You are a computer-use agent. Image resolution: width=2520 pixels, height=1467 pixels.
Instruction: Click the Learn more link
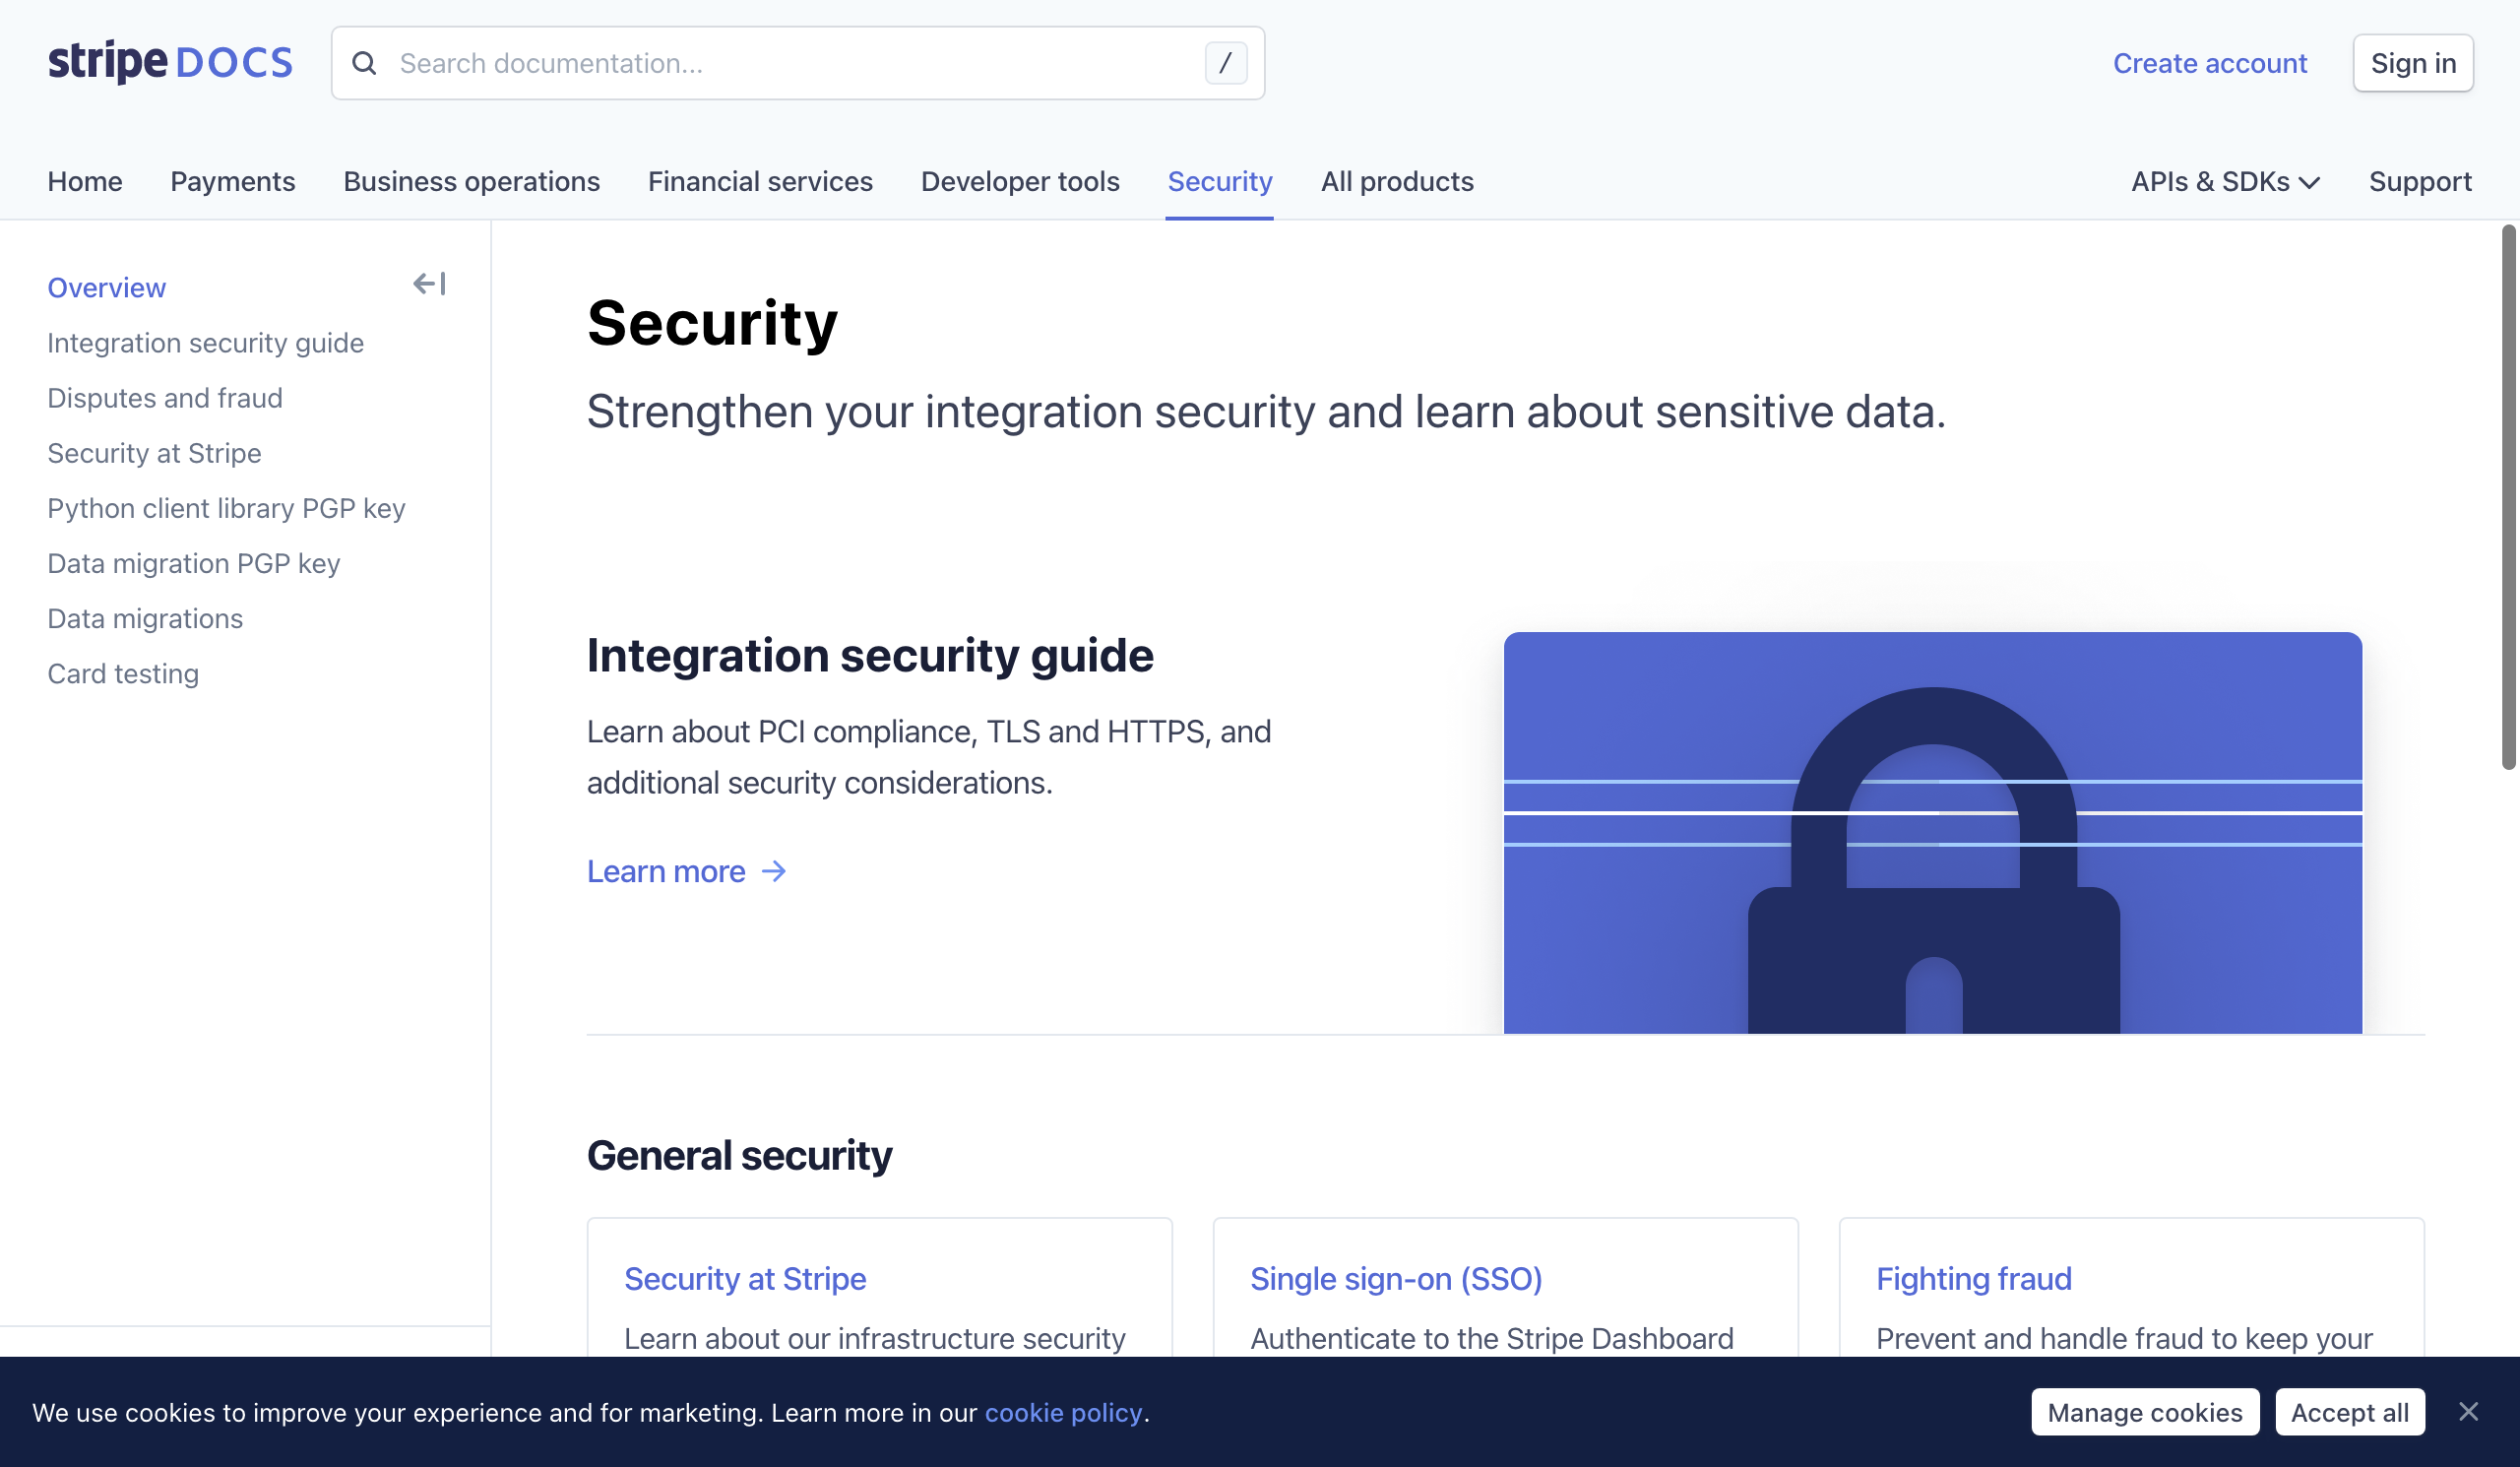pyautogui.click(x=666, y=871)
